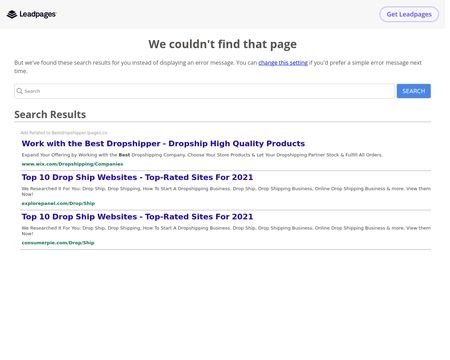Click the magnifier icon in search box

click(20, 91)
